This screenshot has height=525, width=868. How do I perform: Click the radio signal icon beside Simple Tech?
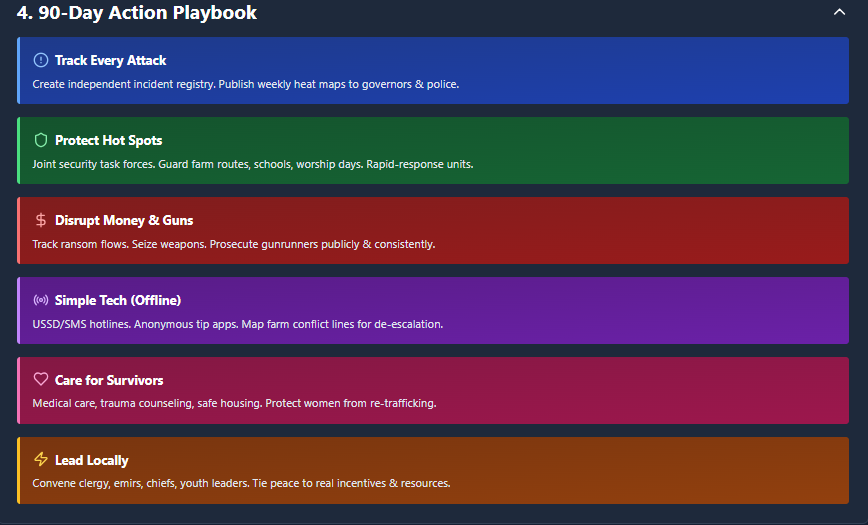click(x=41, y=300)
